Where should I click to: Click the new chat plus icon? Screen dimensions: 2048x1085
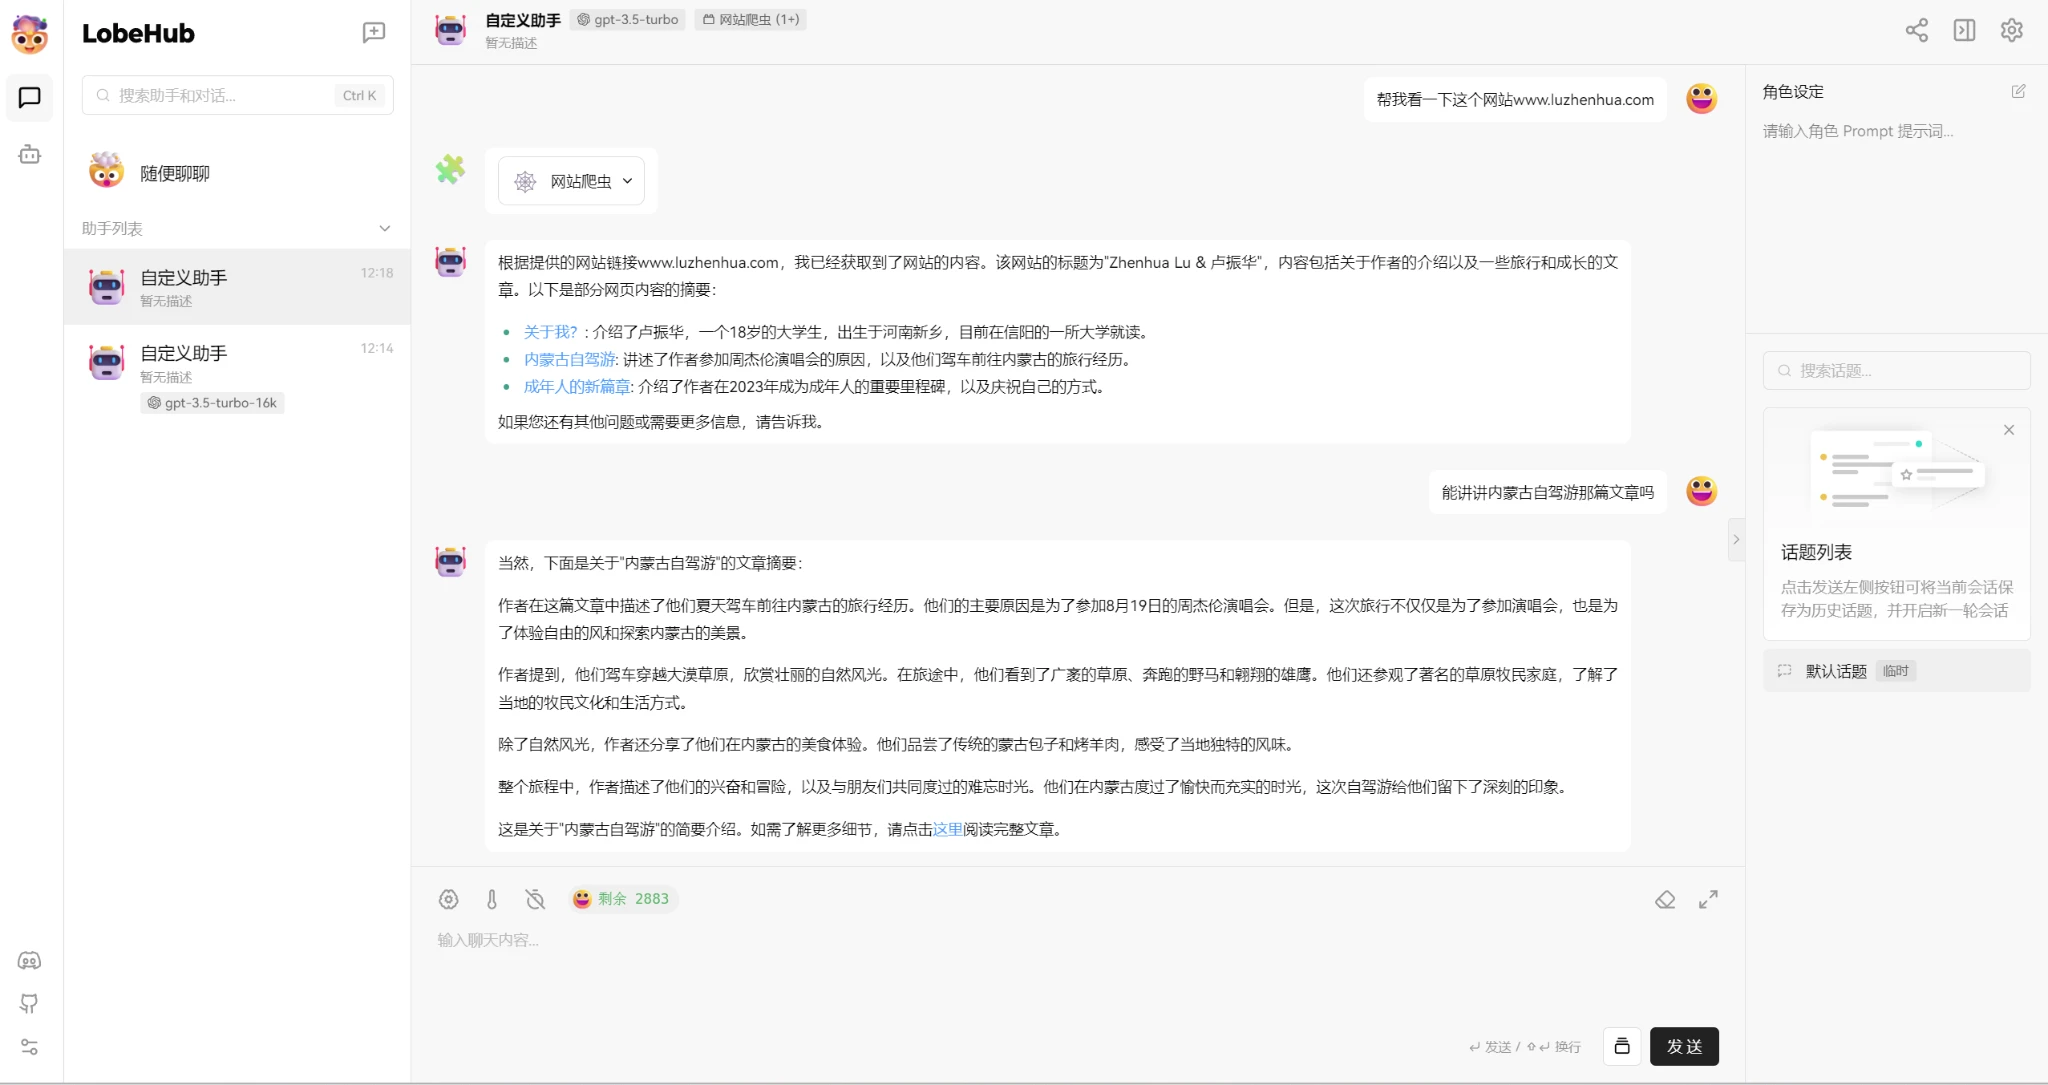pyautogui.click(x=373, y=33)
